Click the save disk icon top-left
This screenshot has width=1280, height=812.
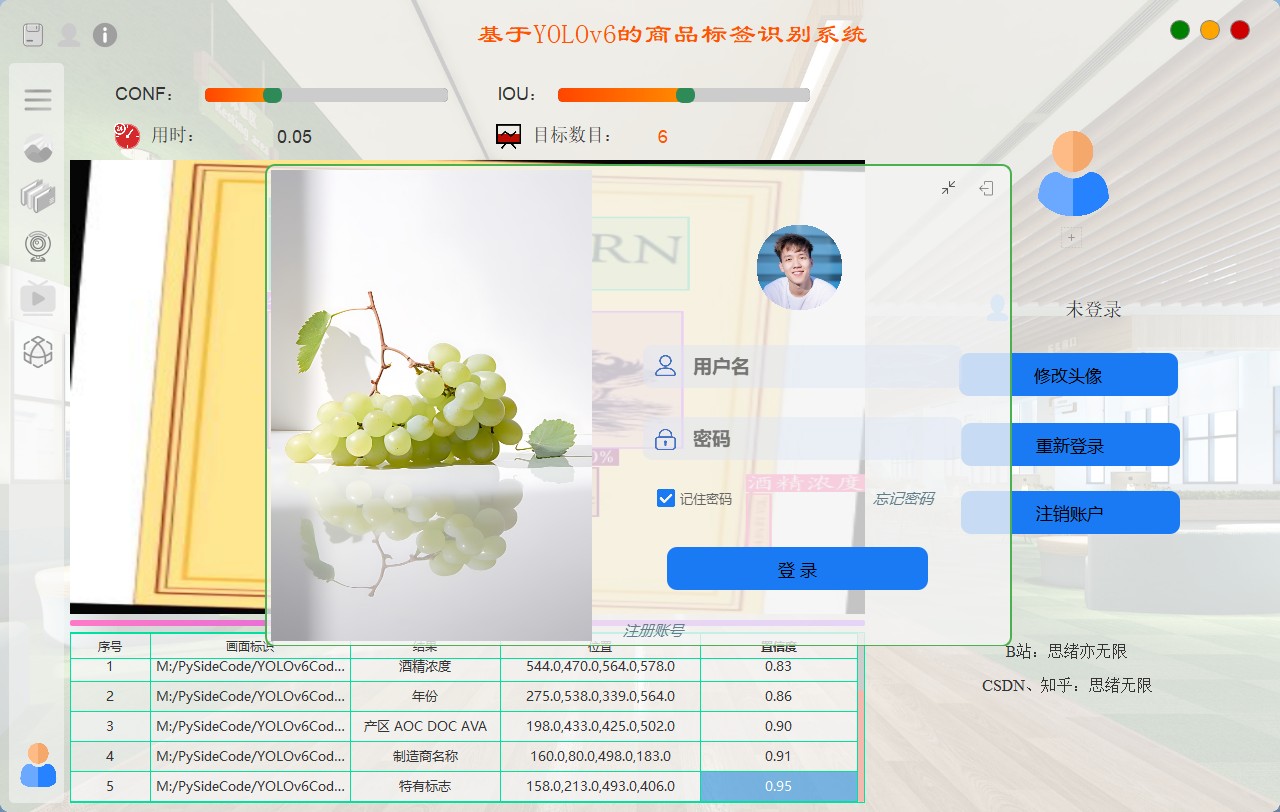33,35
